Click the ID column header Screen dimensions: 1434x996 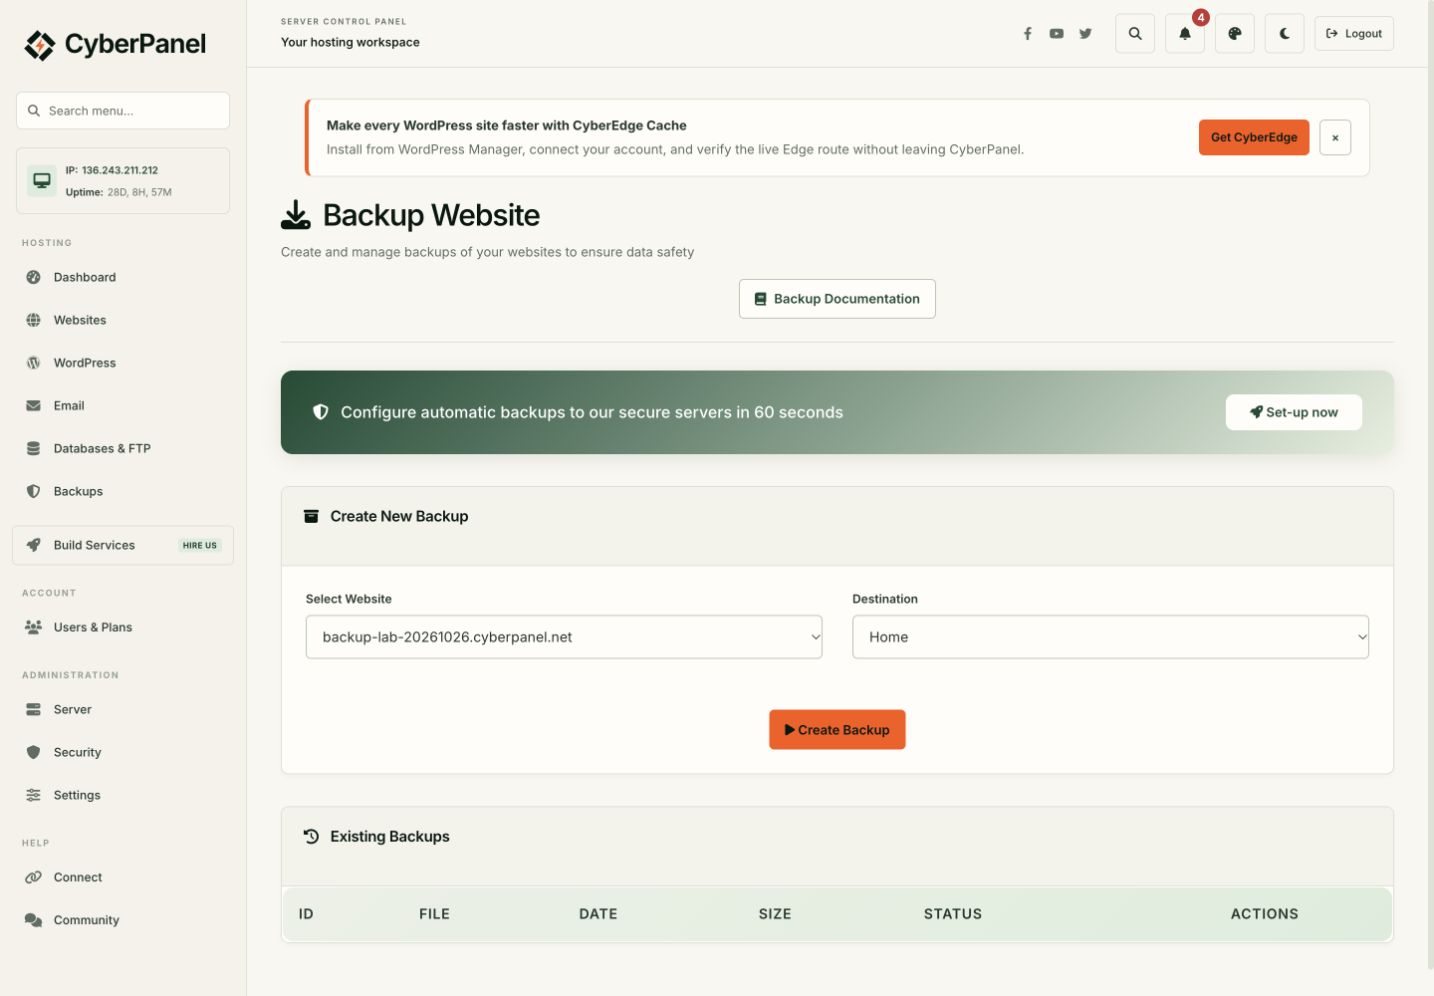click(x=306, y=914)
